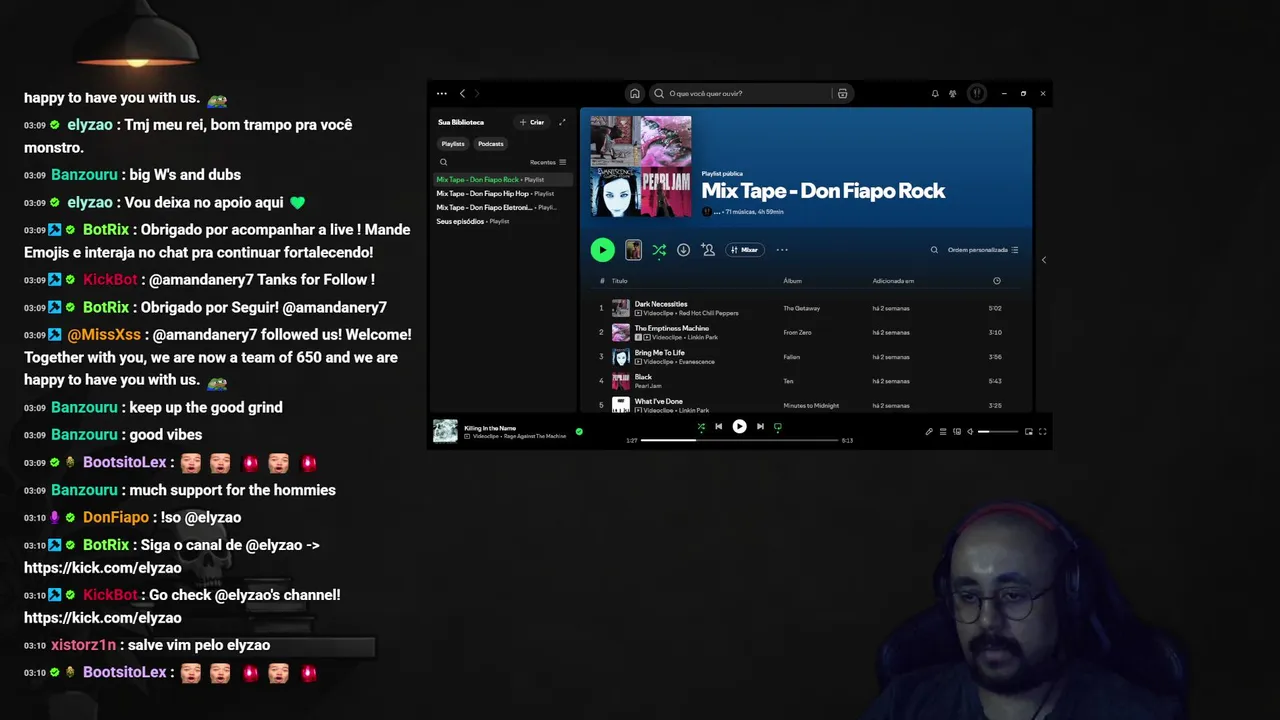Mute with the volume speaker icon

pyautogui.click(x=970, y=432)
